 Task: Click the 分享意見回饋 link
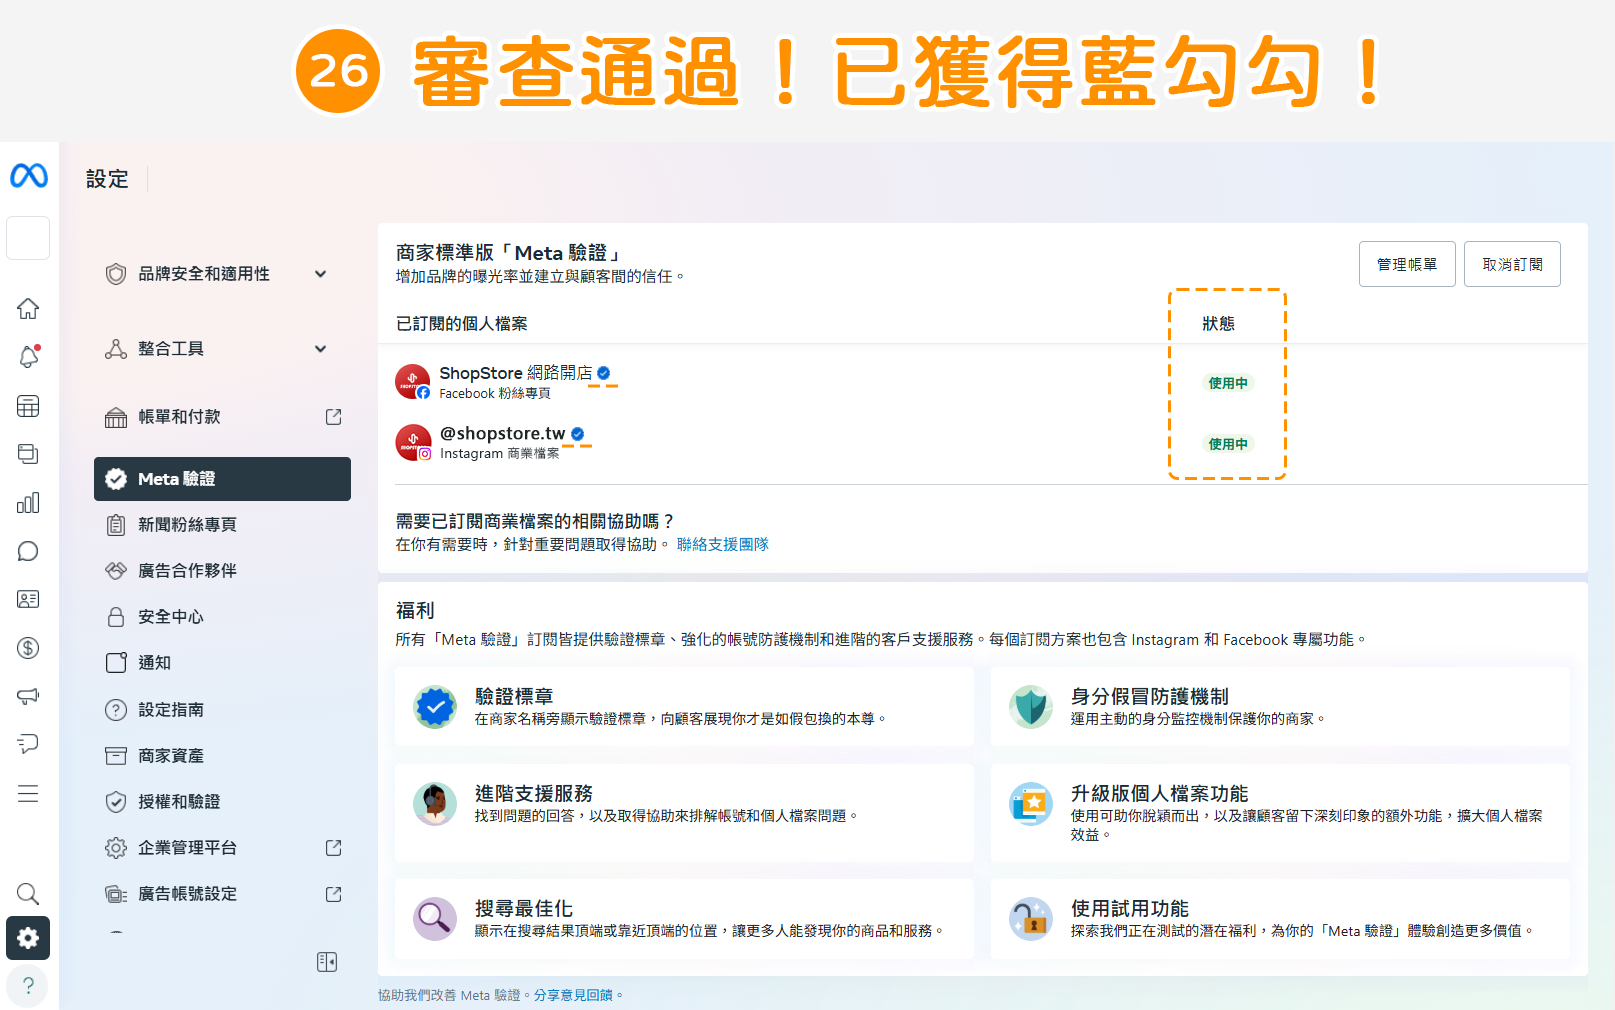point(573,995)
